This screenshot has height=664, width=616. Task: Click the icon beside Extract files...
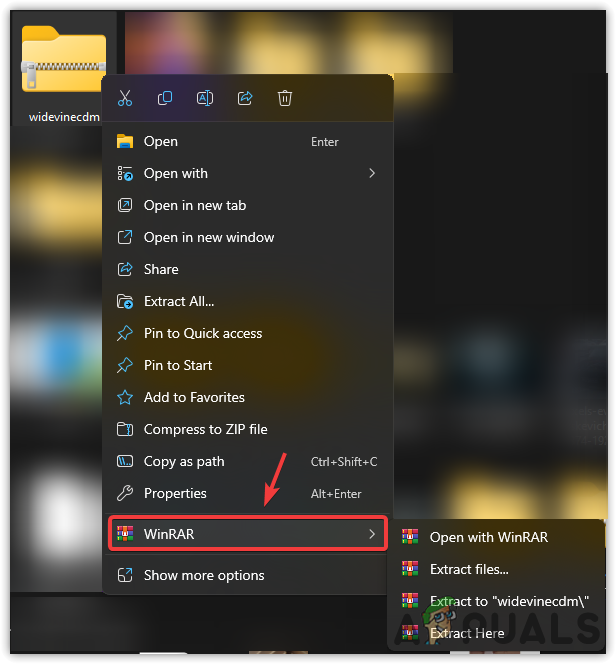pyautogui.click(x=410, y=569)
